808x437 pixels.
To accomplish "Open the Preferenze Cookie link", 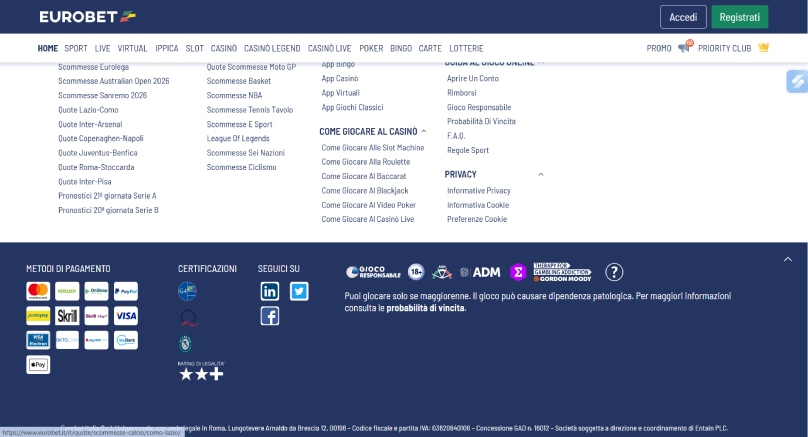I will click(x=477, y=219).
